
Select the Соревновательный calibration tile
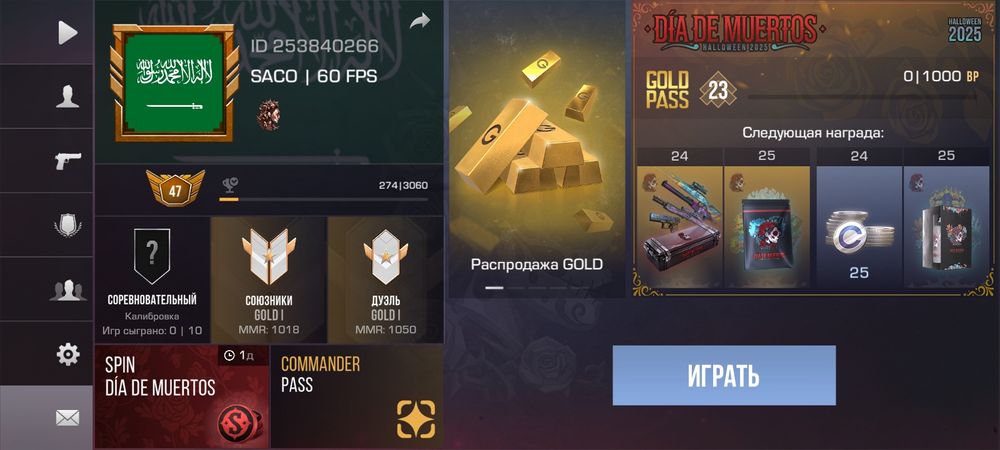coord(152,280)
